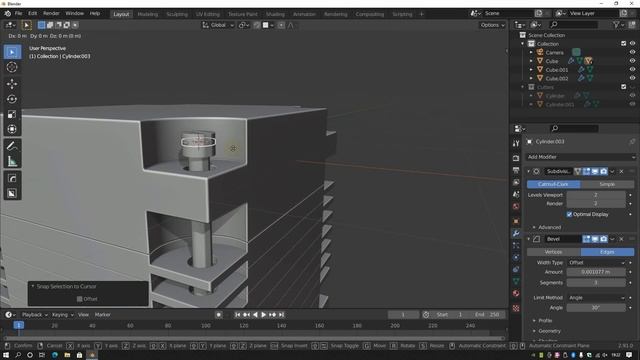Open the Render properties tab
The image size is (640, 360).
pyautogui.click(x=516, y=158)
